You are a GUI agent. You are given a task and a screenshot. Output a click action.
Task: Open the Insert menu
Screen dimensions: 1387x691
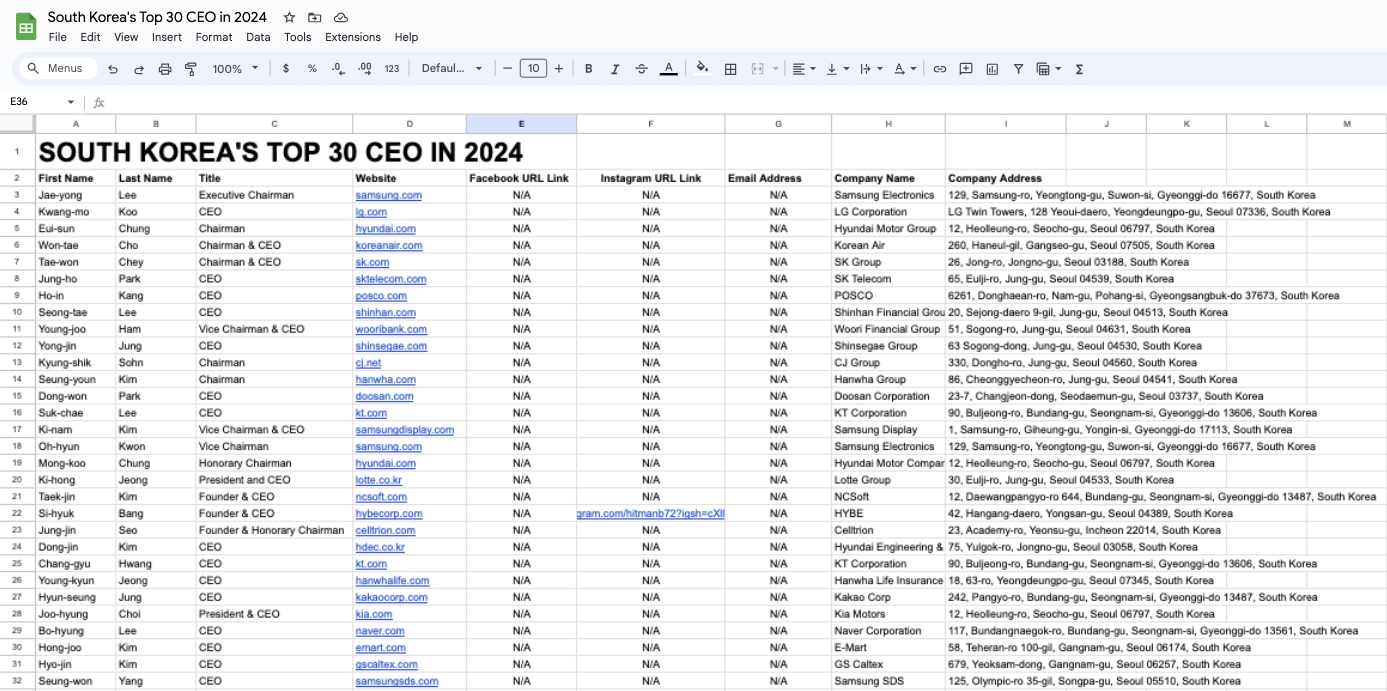point(167,37)
